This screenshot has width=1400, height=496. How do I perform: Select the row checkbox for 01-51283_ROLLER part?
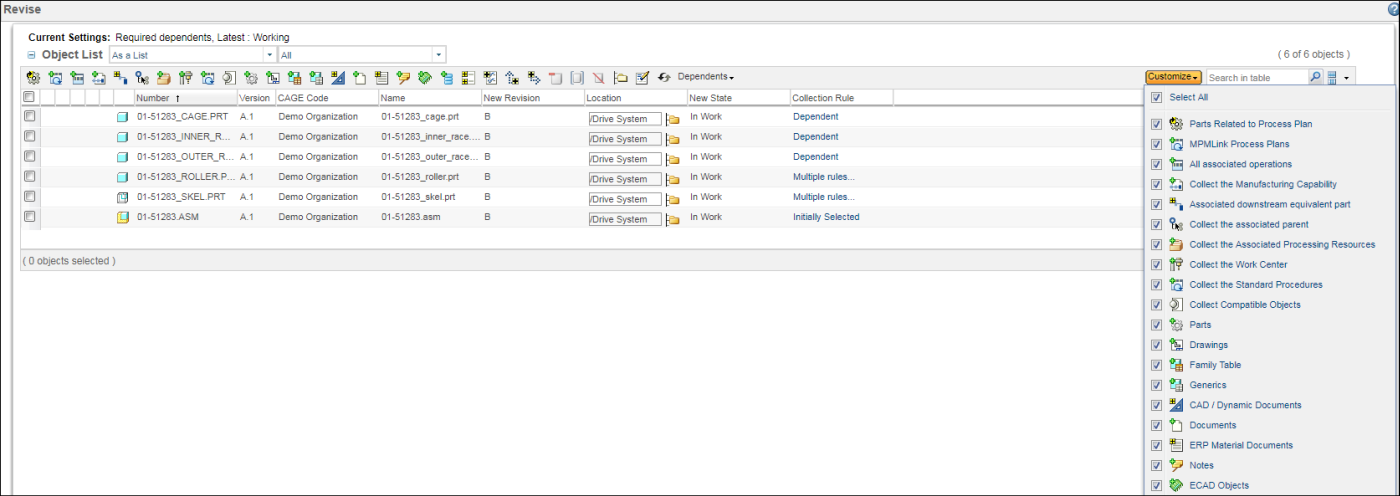click(x=30, y=176)
